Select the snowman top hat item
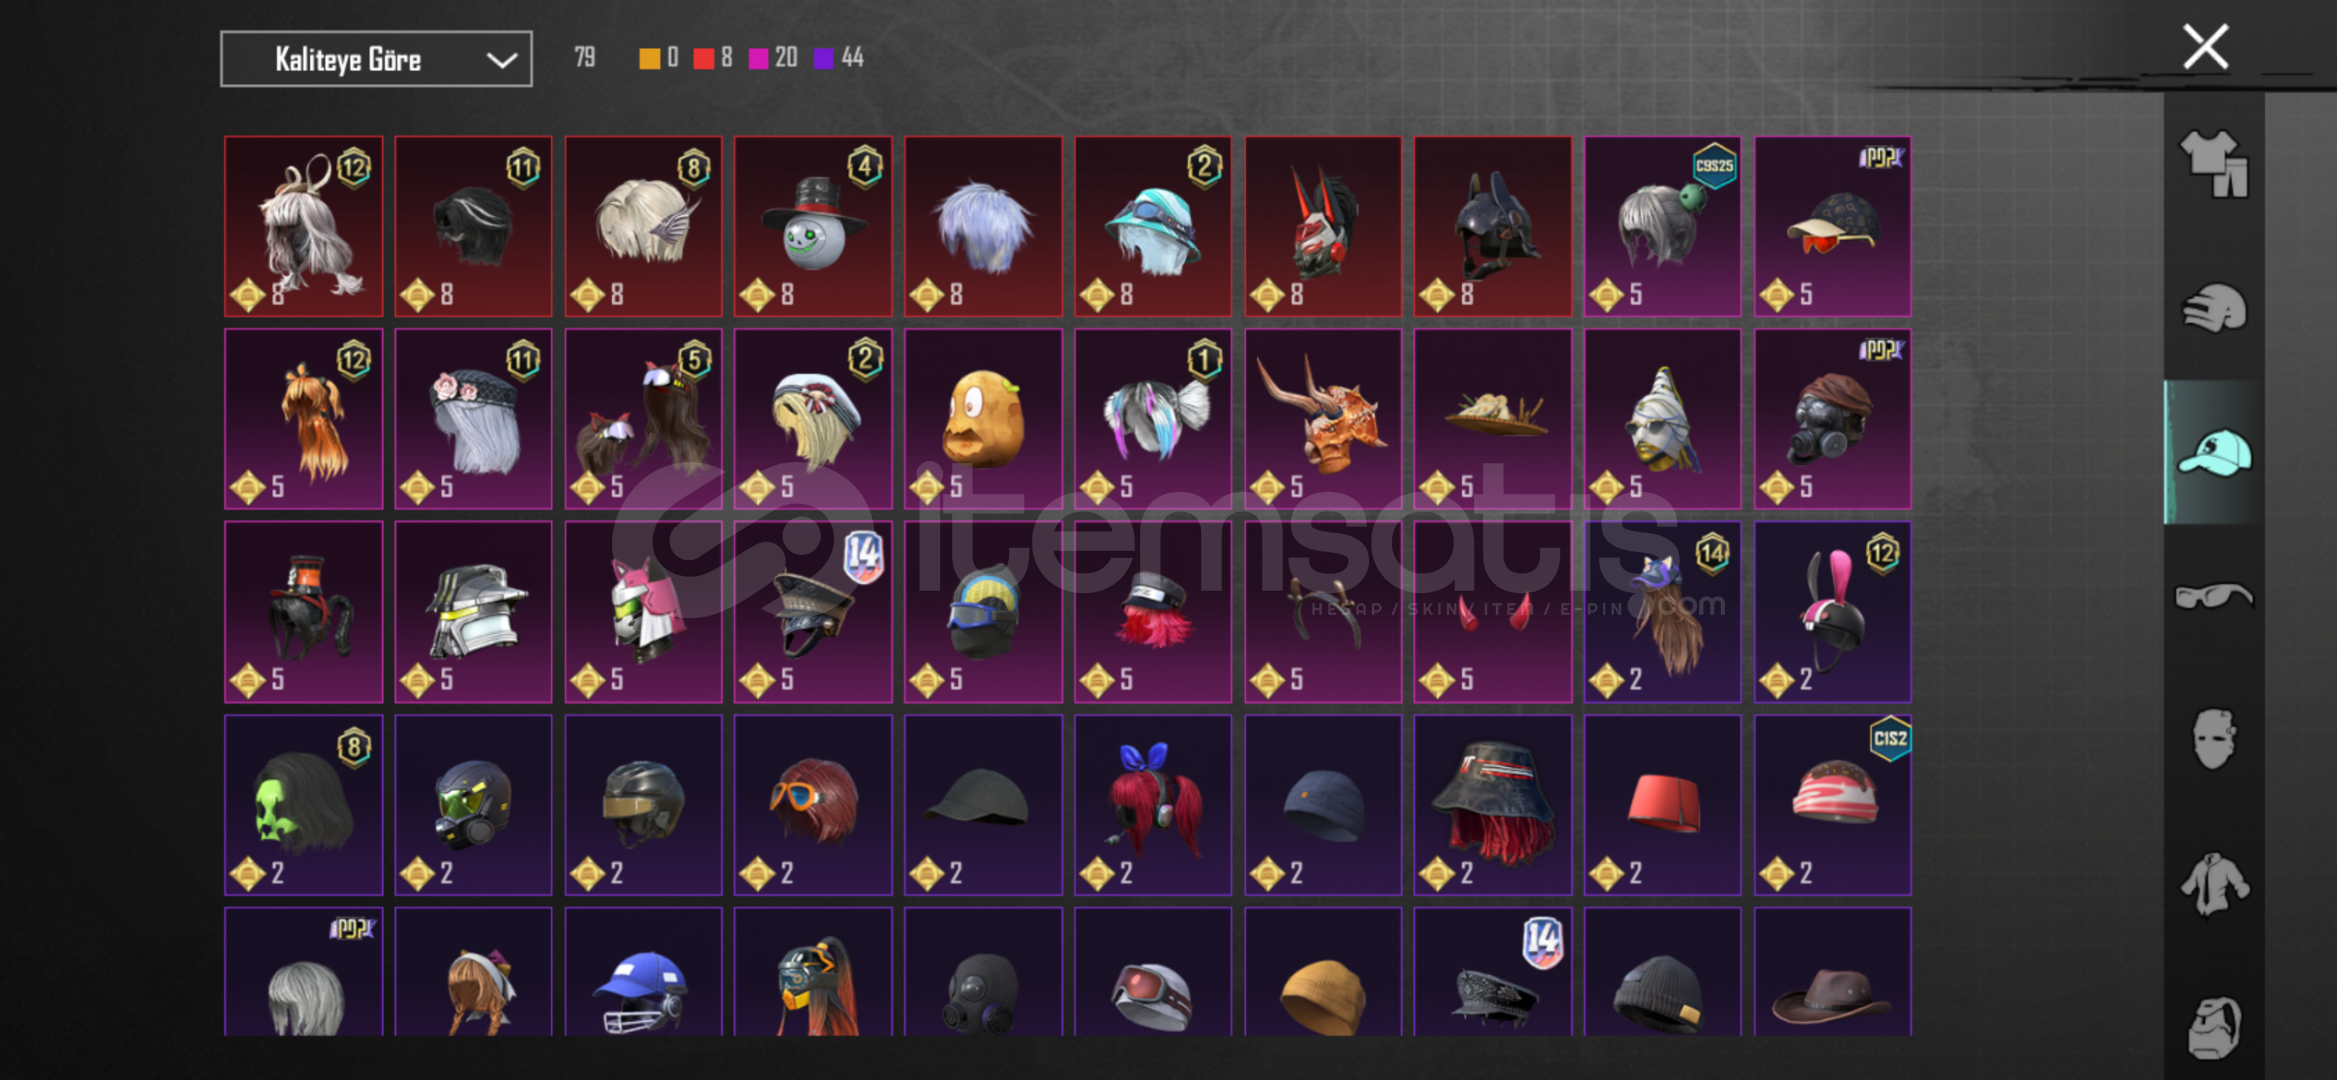Viewport: 2337px width, 1080px height. click(x=813, y=226)
